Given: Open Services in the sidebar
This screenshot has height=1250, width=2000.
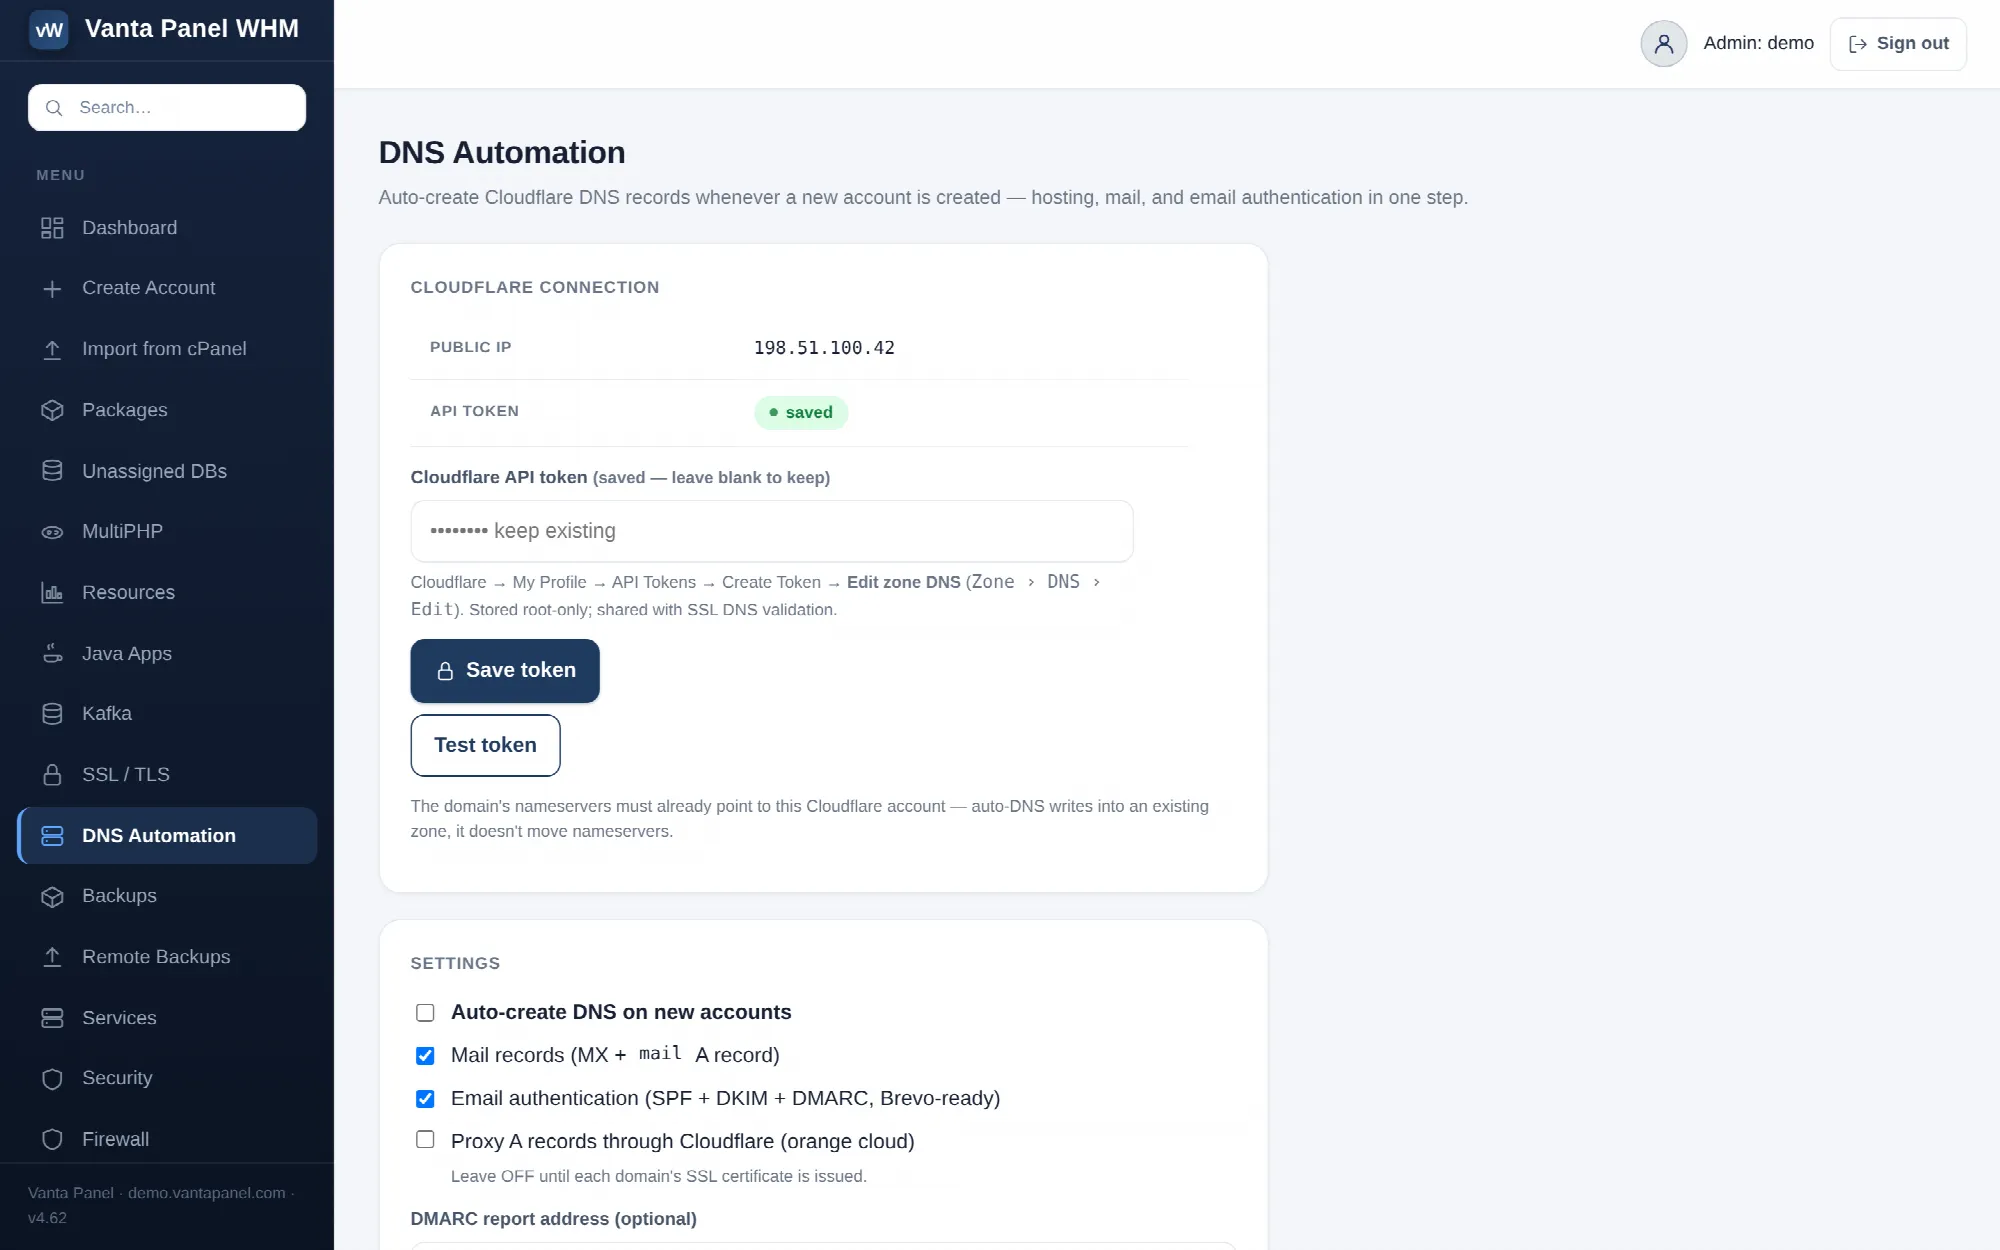Looking at the screenshot, I should coord(167,1018).
